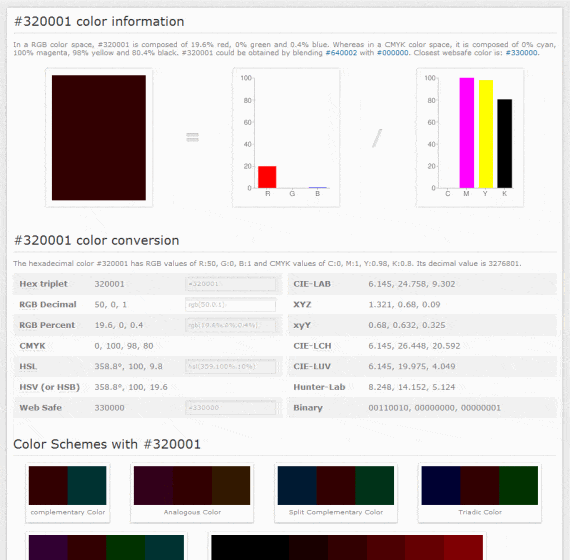Click the brown swatch in Analogous scheme
Image resolution: width=570 pixels, height=560 pixels.
coord(231,485)
